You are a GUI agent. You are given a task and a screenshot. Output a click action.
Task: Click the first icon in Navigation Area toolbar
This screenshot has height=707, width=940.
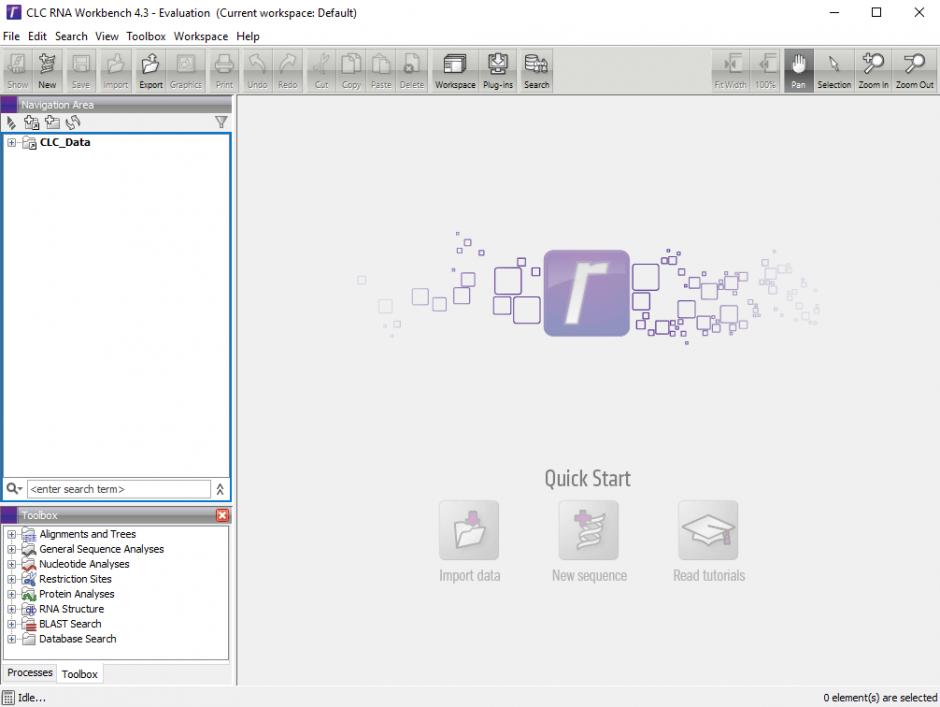(11, 122)
